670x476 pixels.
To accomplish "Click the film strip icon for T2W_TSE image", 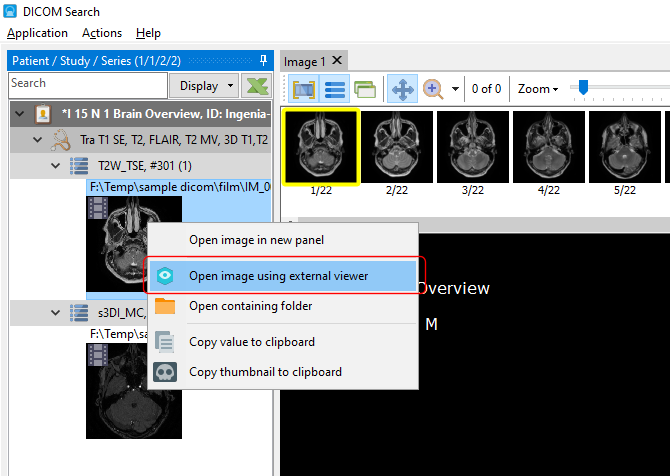I will click(98, 207).
